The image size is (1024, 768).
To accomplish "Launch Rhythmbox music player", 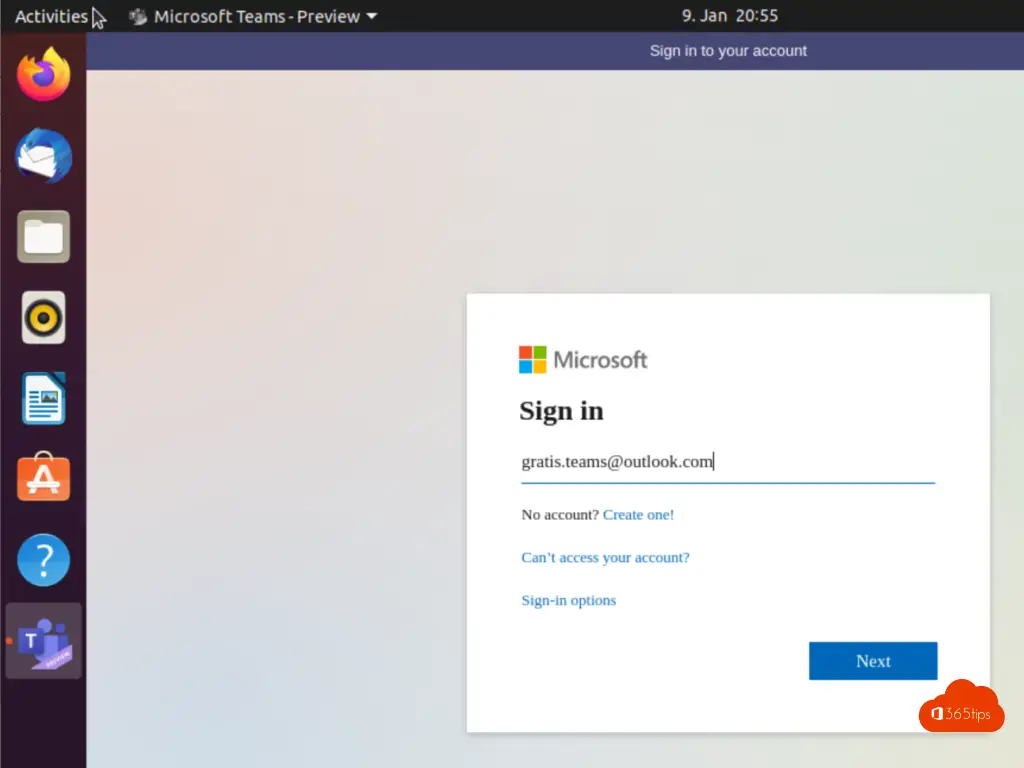I will (x=44, y=318).
